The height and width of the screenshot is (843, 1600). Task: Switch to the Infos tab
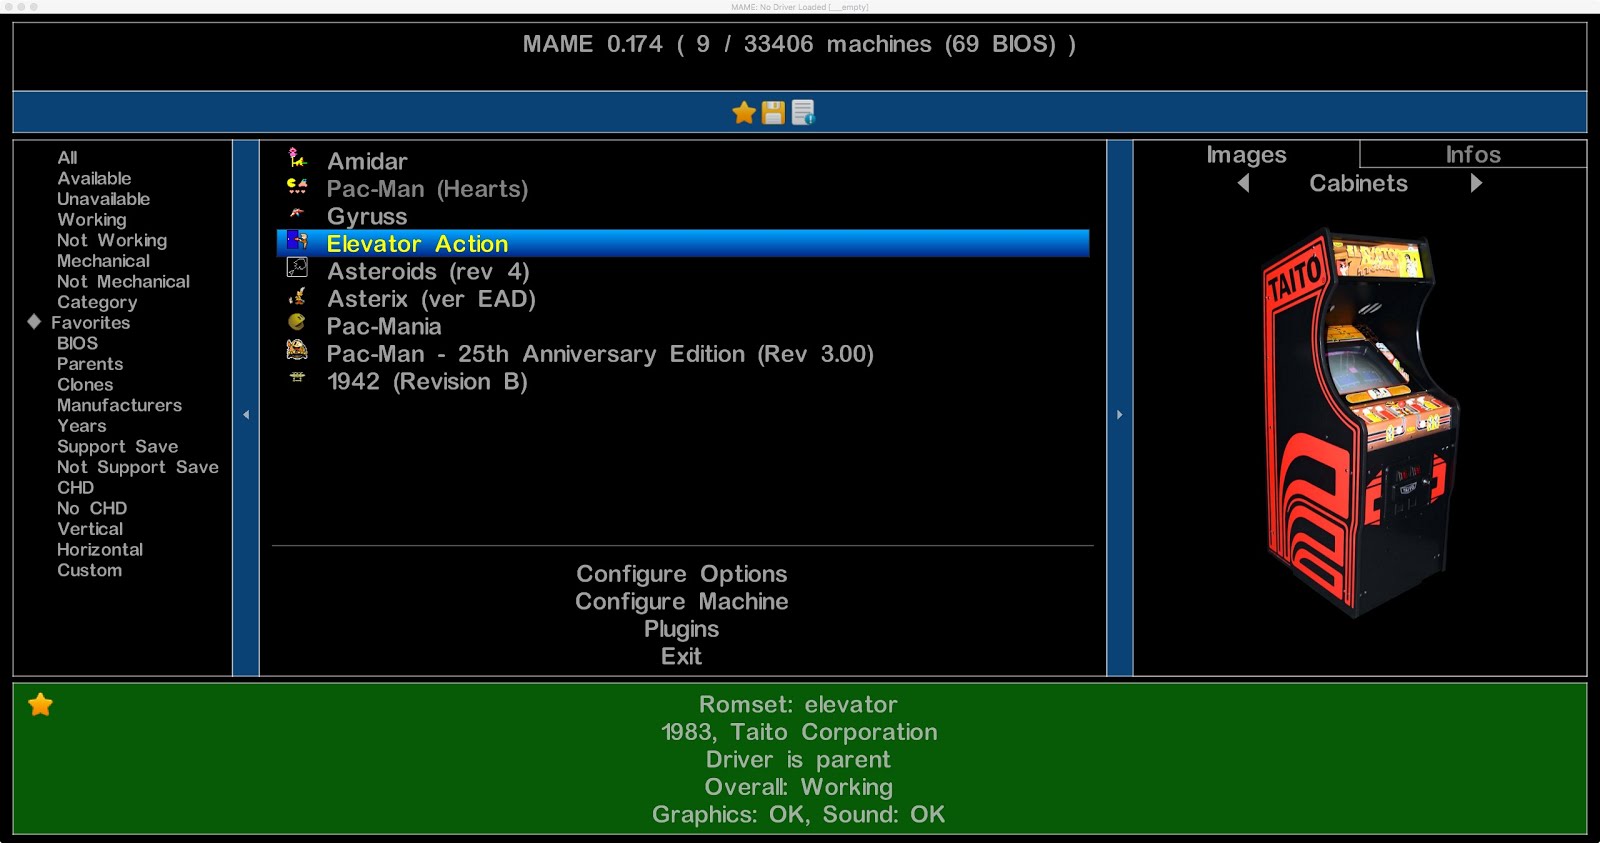(x=1473, y=155)
